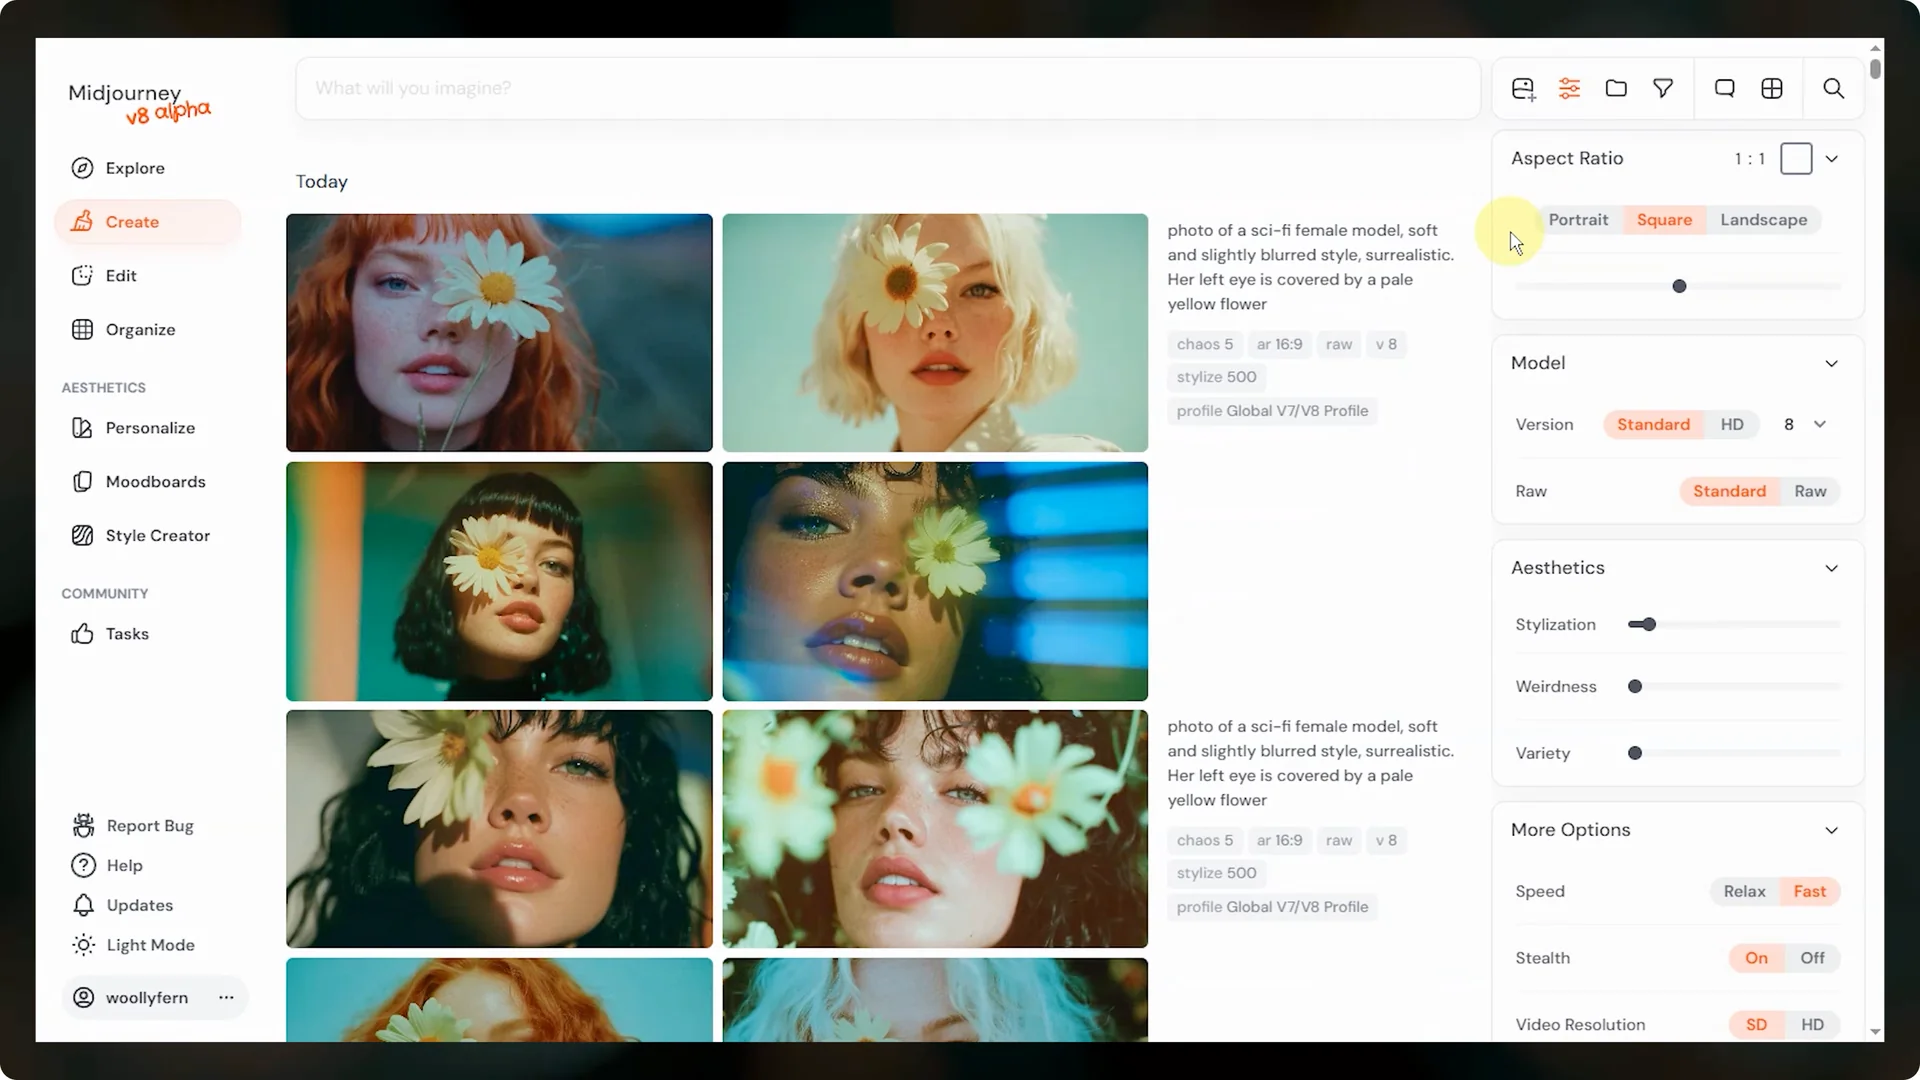This screenshot has width=1920, height=1080.
Task: Choose Landscape aspect ratio preset
Action: pos(1763,220)
